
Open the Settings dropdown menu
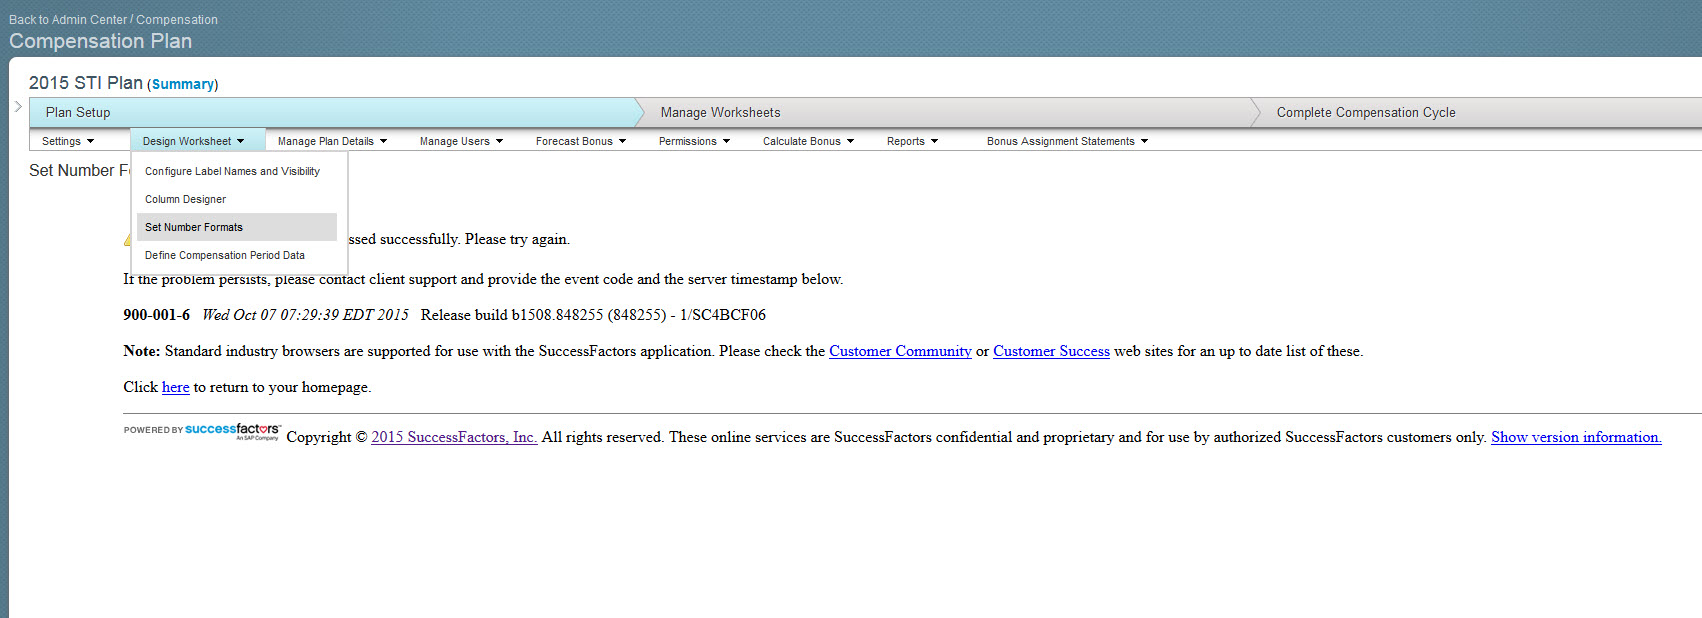(68, 141)
